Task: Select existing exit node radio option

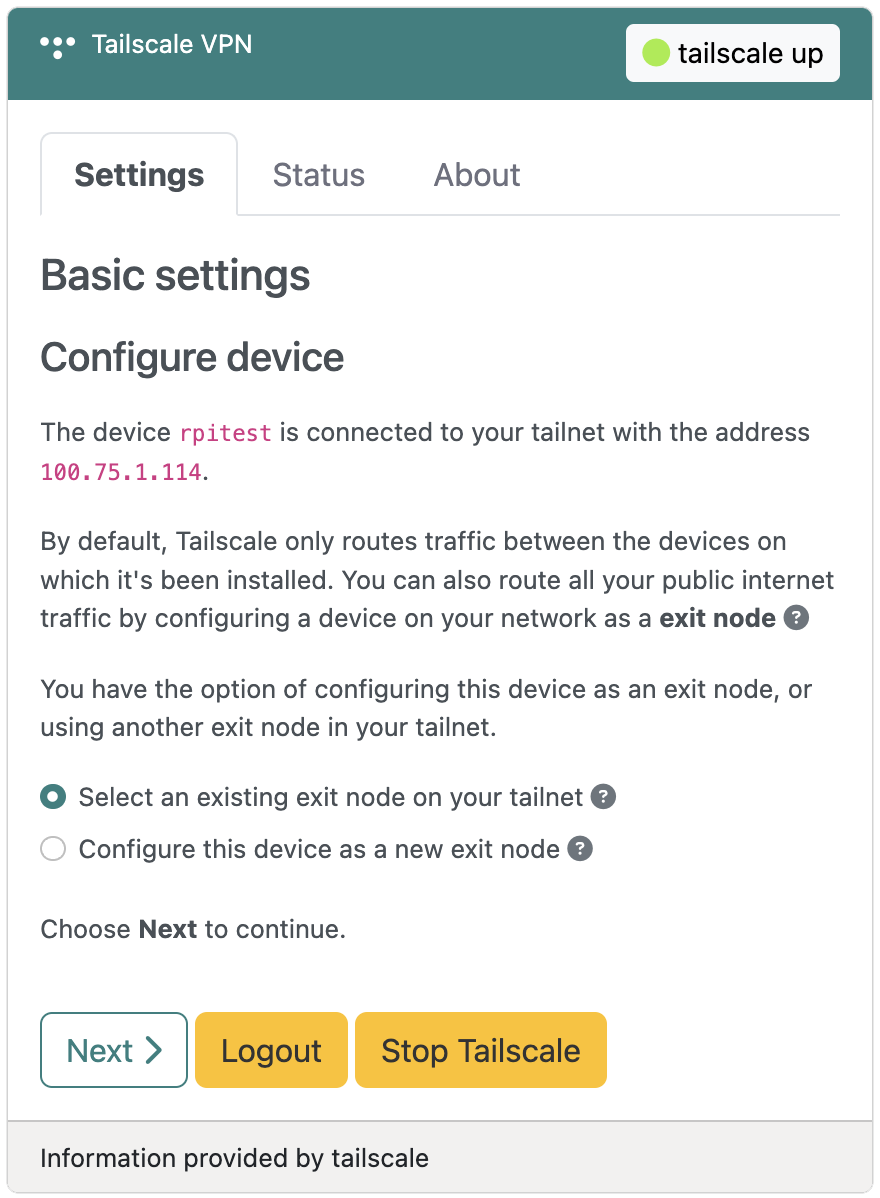Action: click(53, 797)
